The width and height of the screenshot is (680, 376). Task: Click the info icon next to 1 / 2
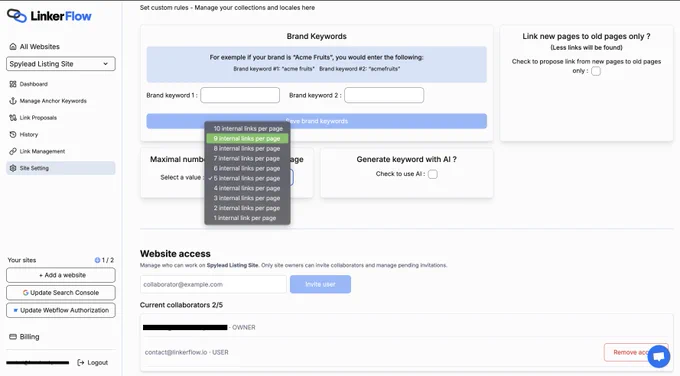(97, 260)
